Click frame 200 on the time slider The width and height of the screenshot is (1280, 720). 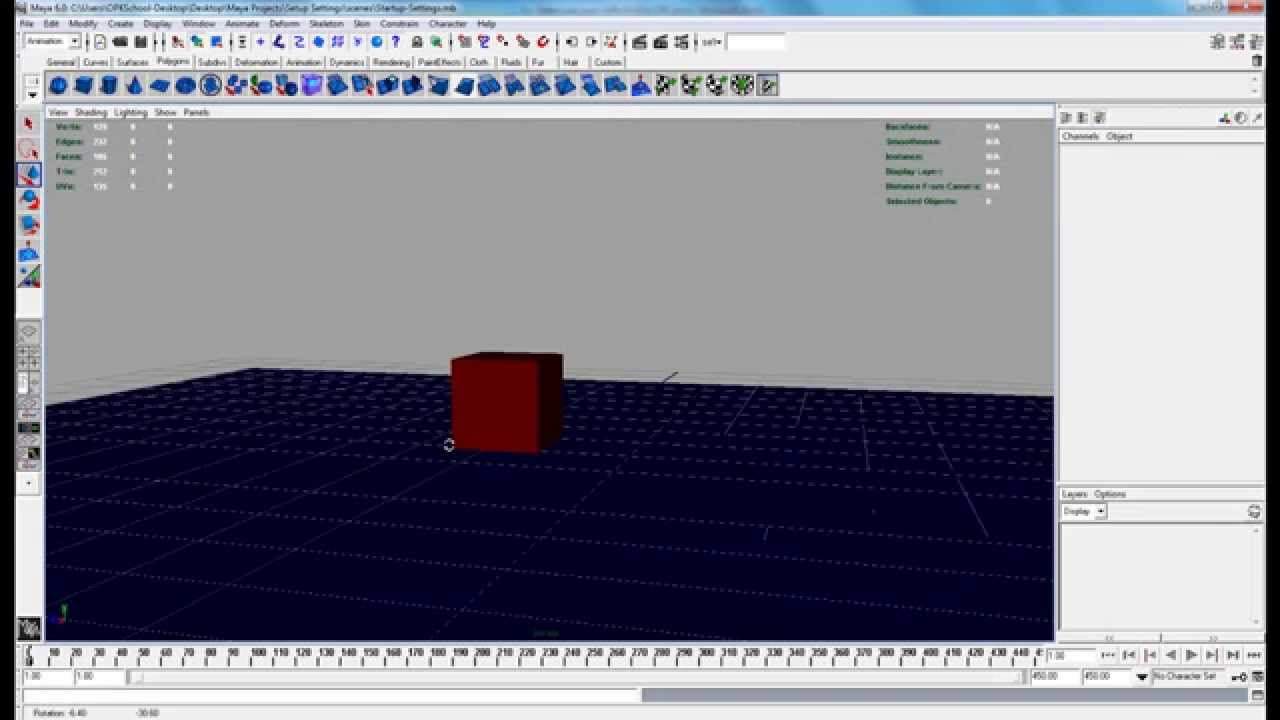[x=484, y=654]
